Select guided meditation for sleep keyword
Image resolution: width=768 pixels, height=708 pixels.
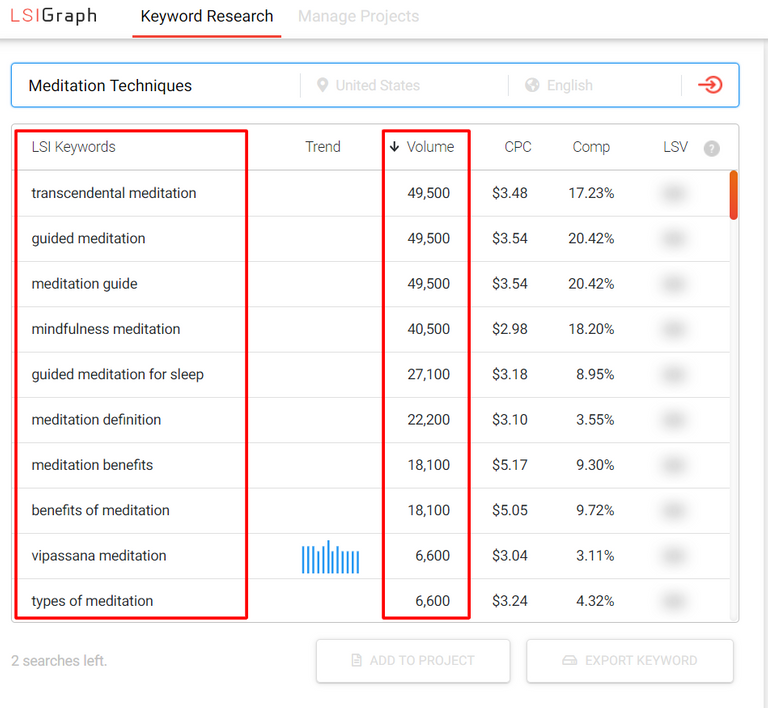coord(118,375)
